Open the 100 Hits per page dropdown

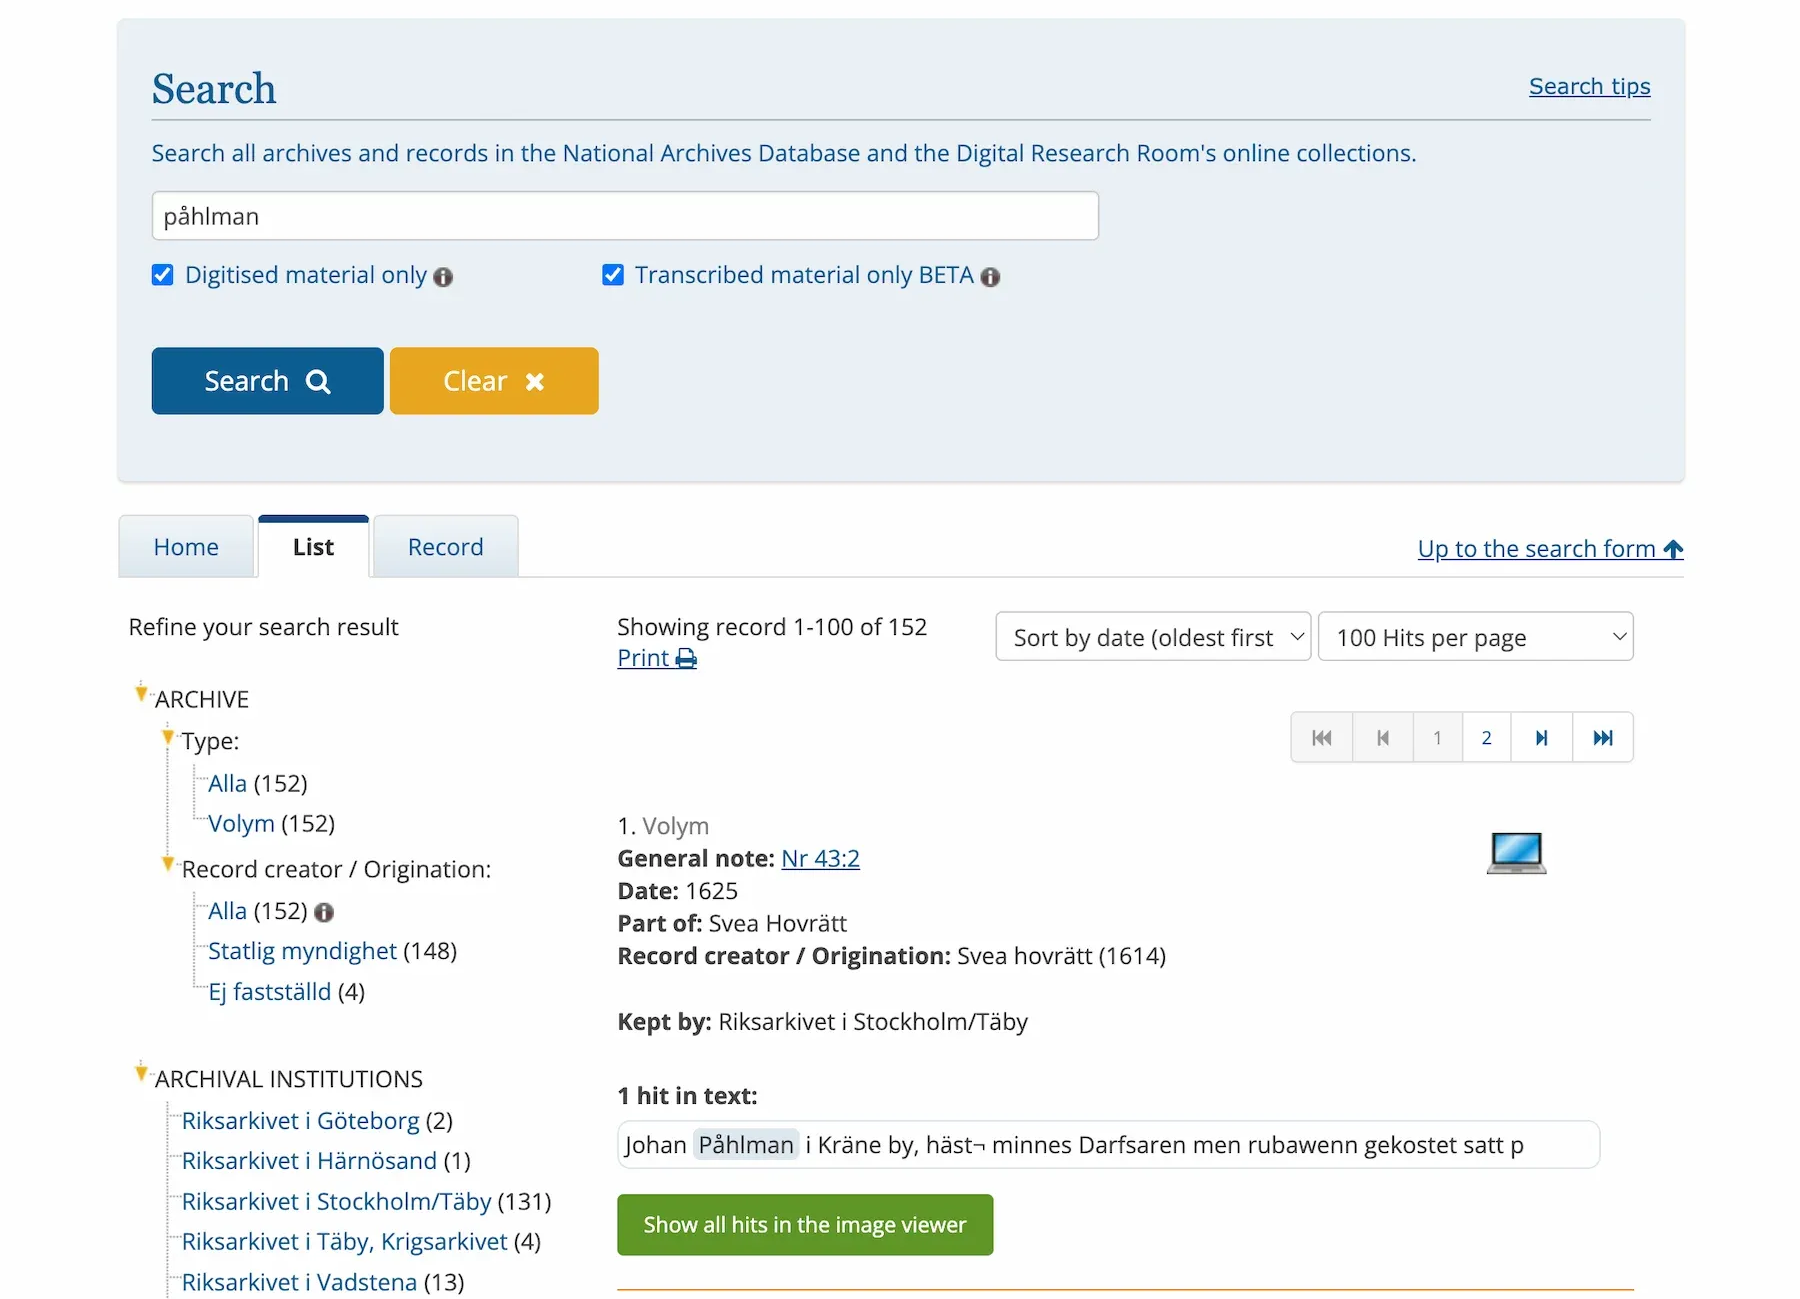[1475, 637]
